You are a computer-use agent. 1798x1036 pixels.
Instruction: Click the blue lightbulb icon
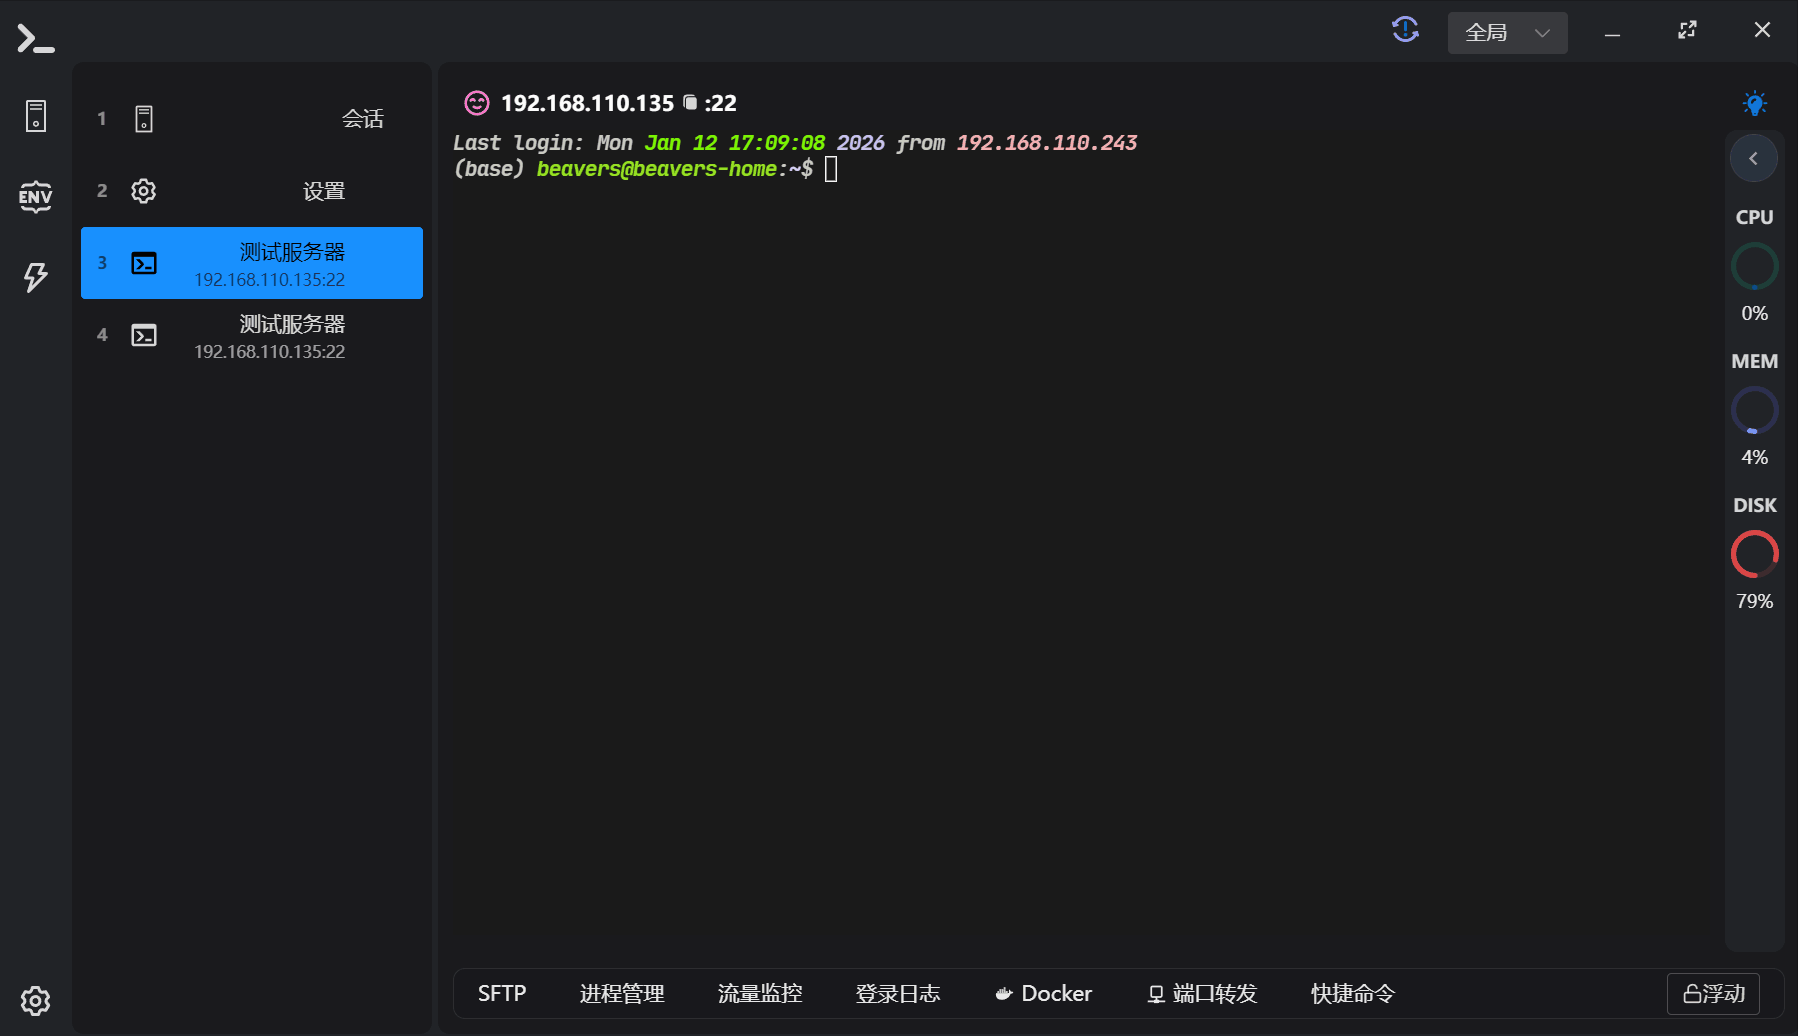click(1754, 103)
